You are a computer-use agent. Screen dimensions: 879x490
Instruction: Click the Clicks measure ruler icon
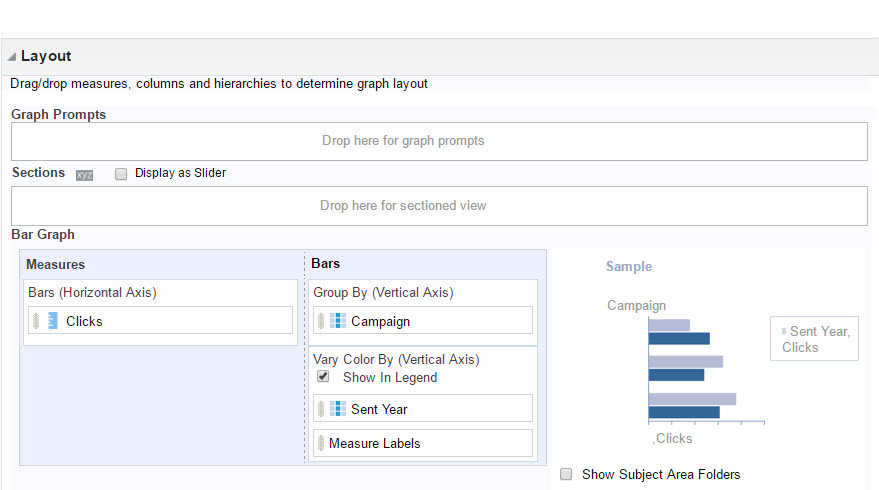53,321
